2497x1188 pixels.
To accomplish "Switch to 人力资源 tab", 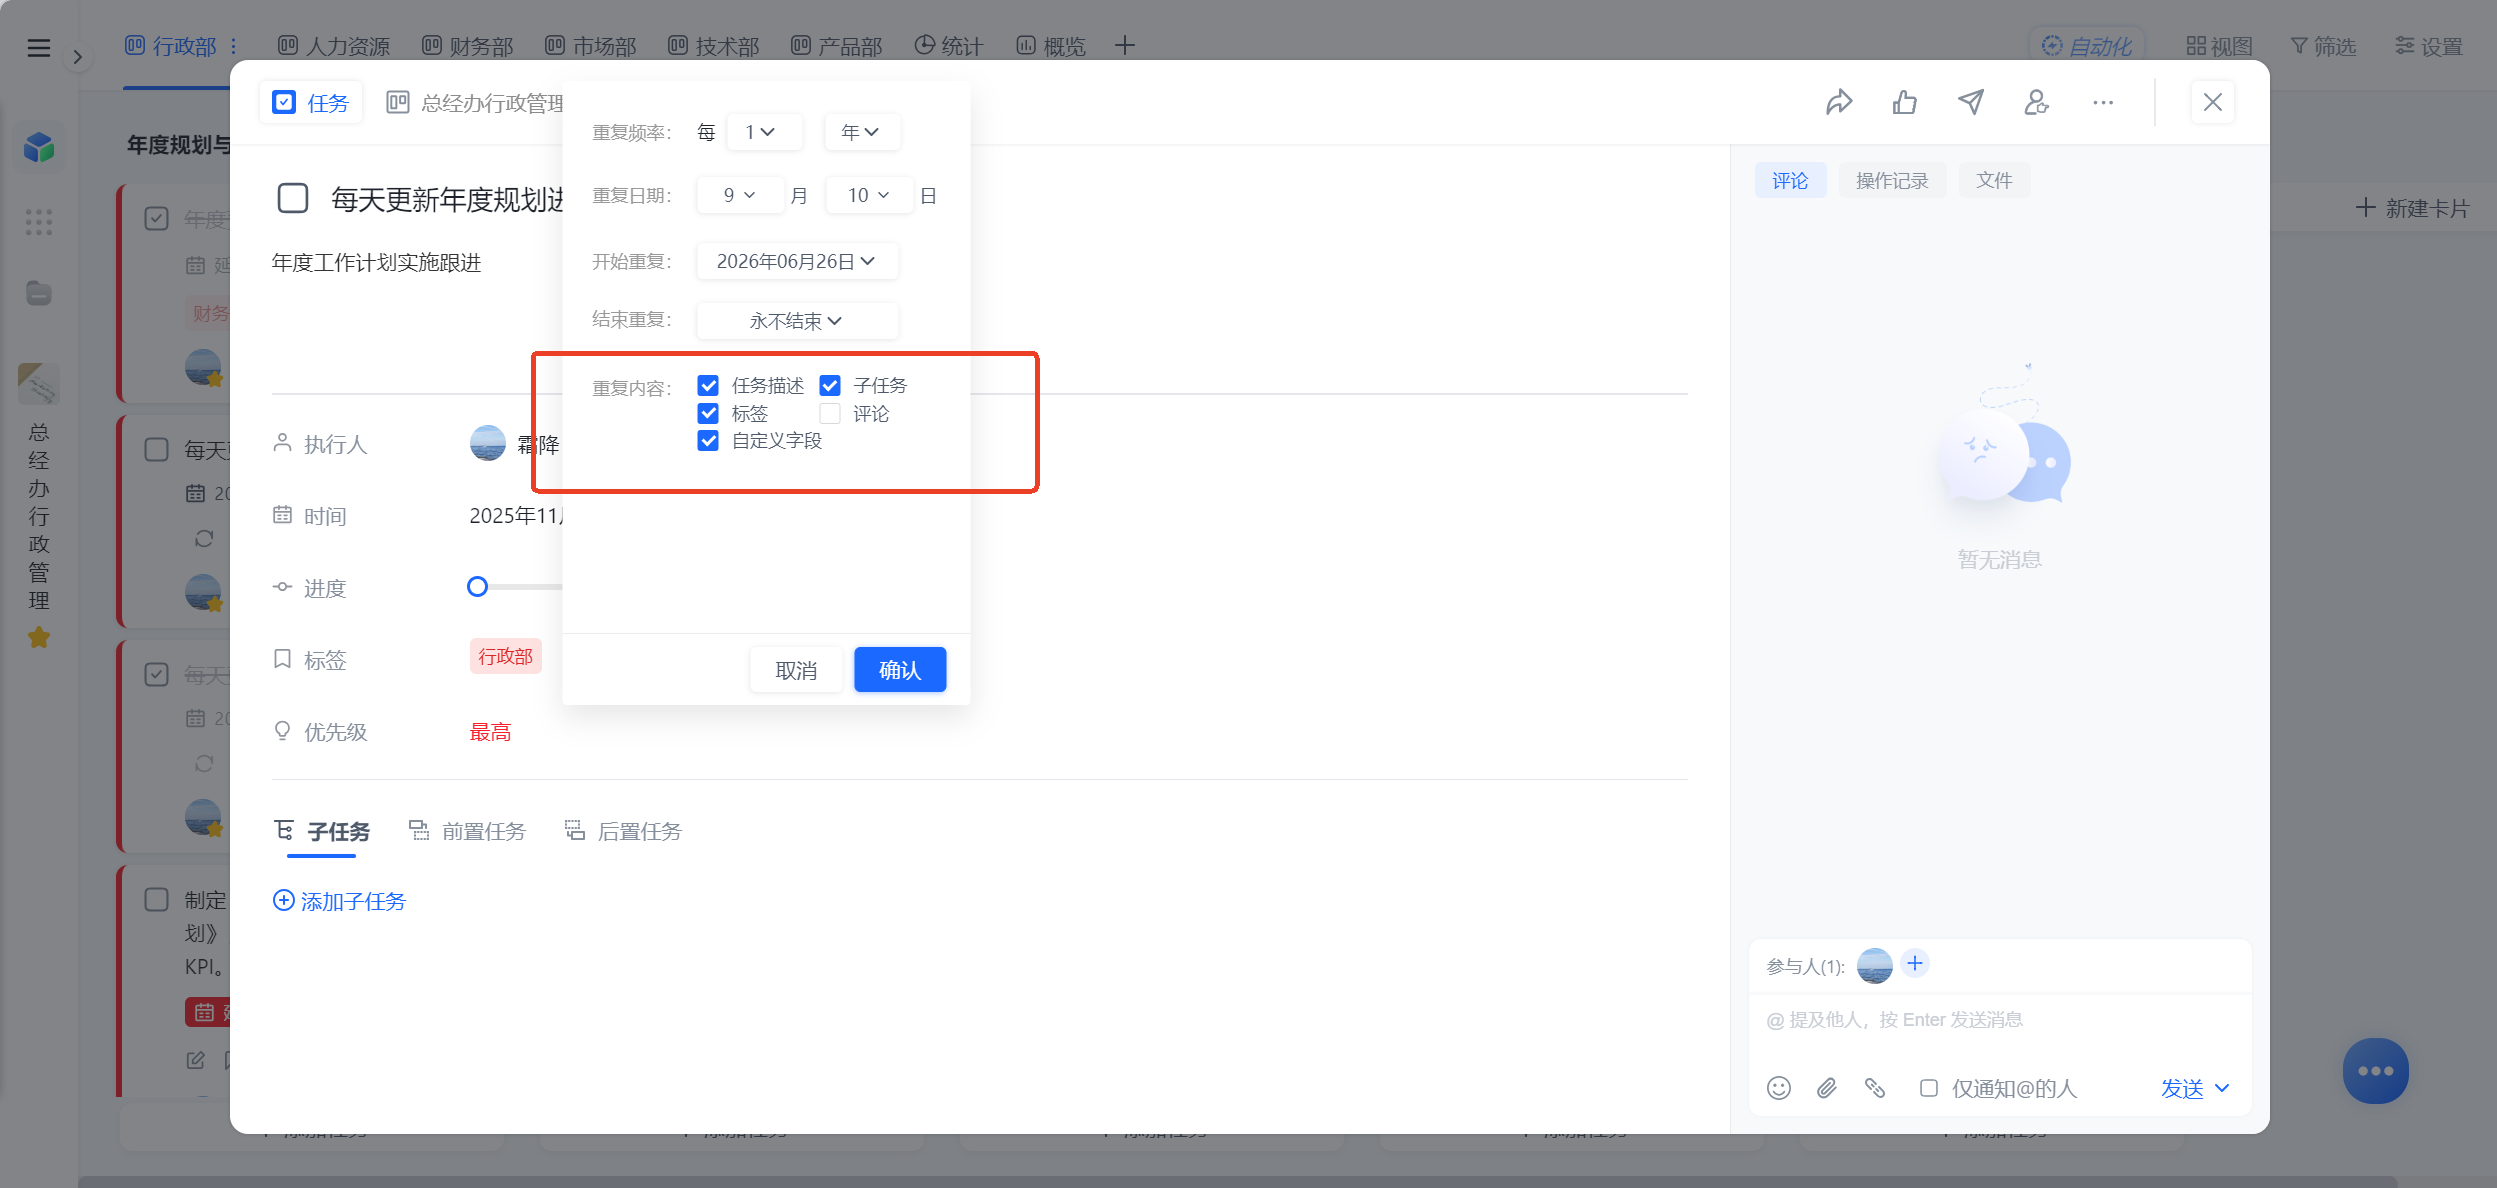I will [334, 46].
